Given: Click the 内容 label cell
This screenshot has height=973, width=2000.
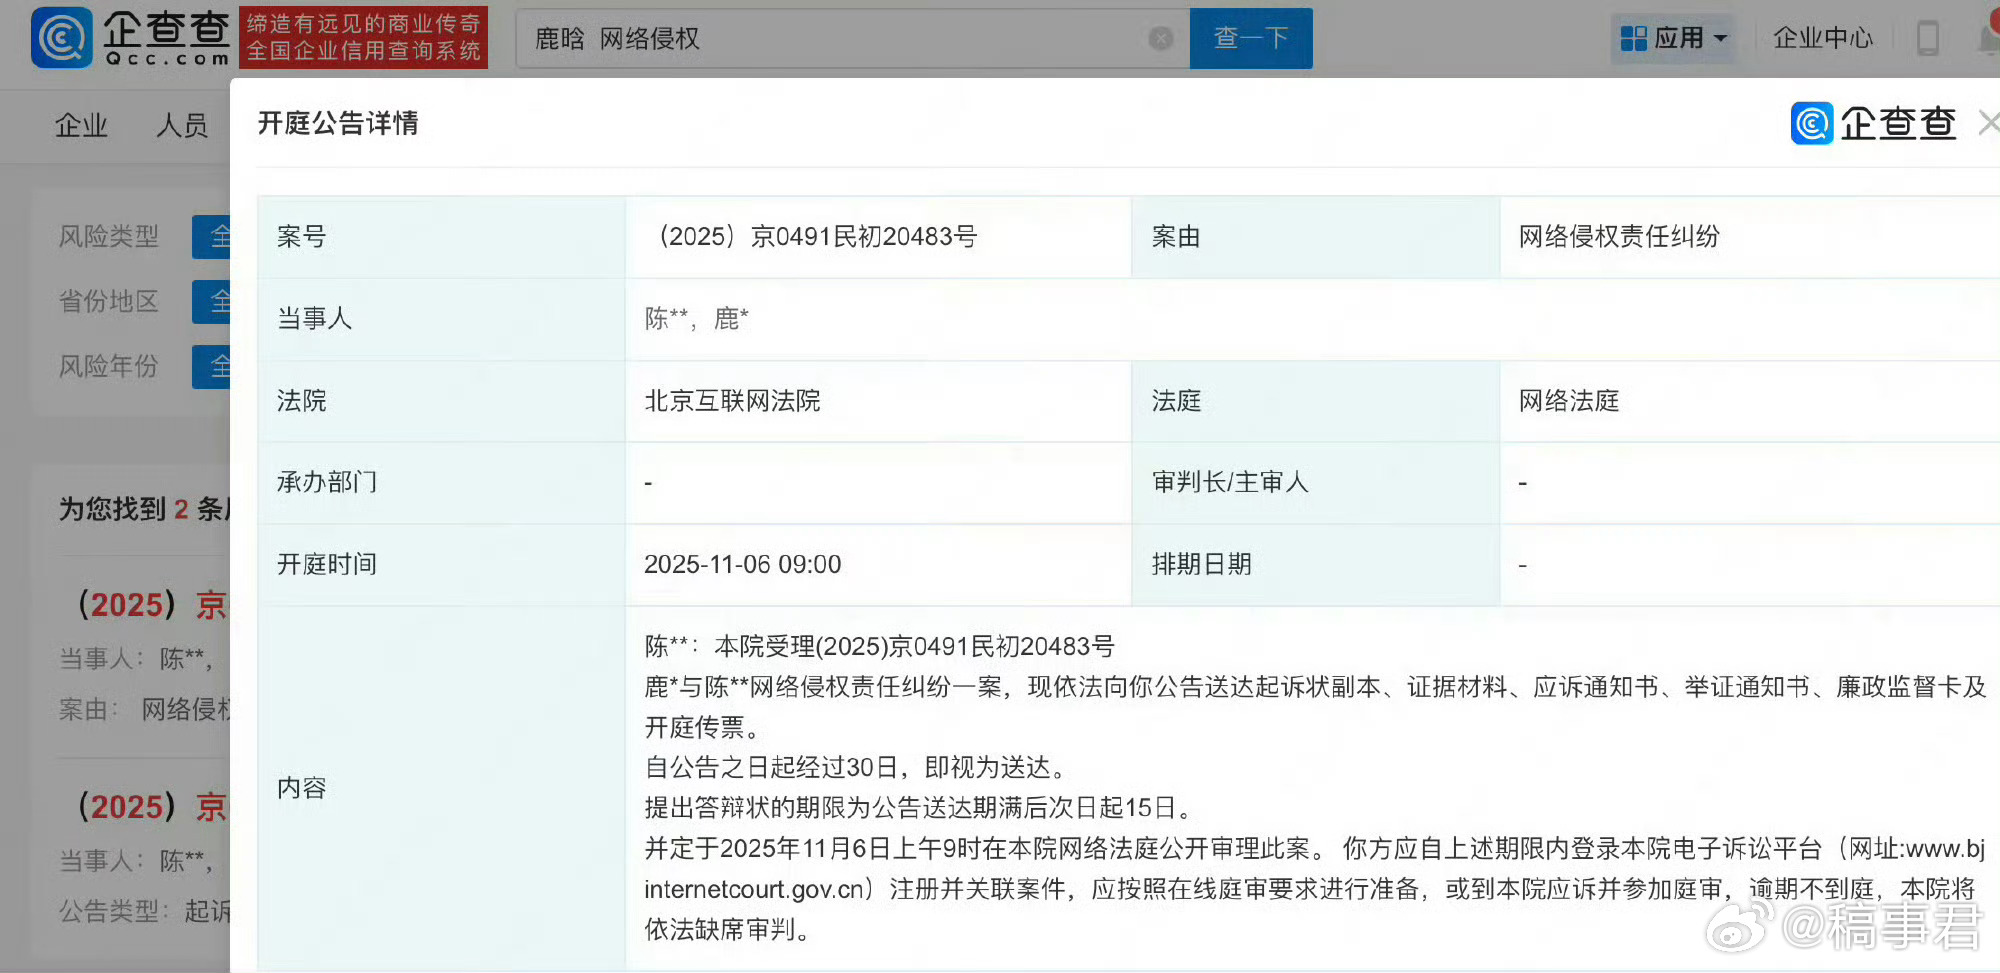Looking at the screenshot, I should pos(442,788).
